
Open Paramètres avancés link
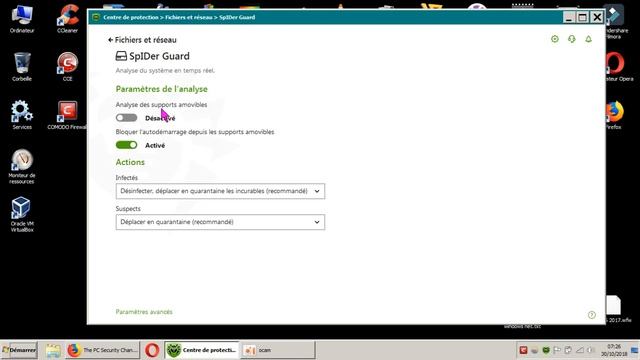coord(144,312)
